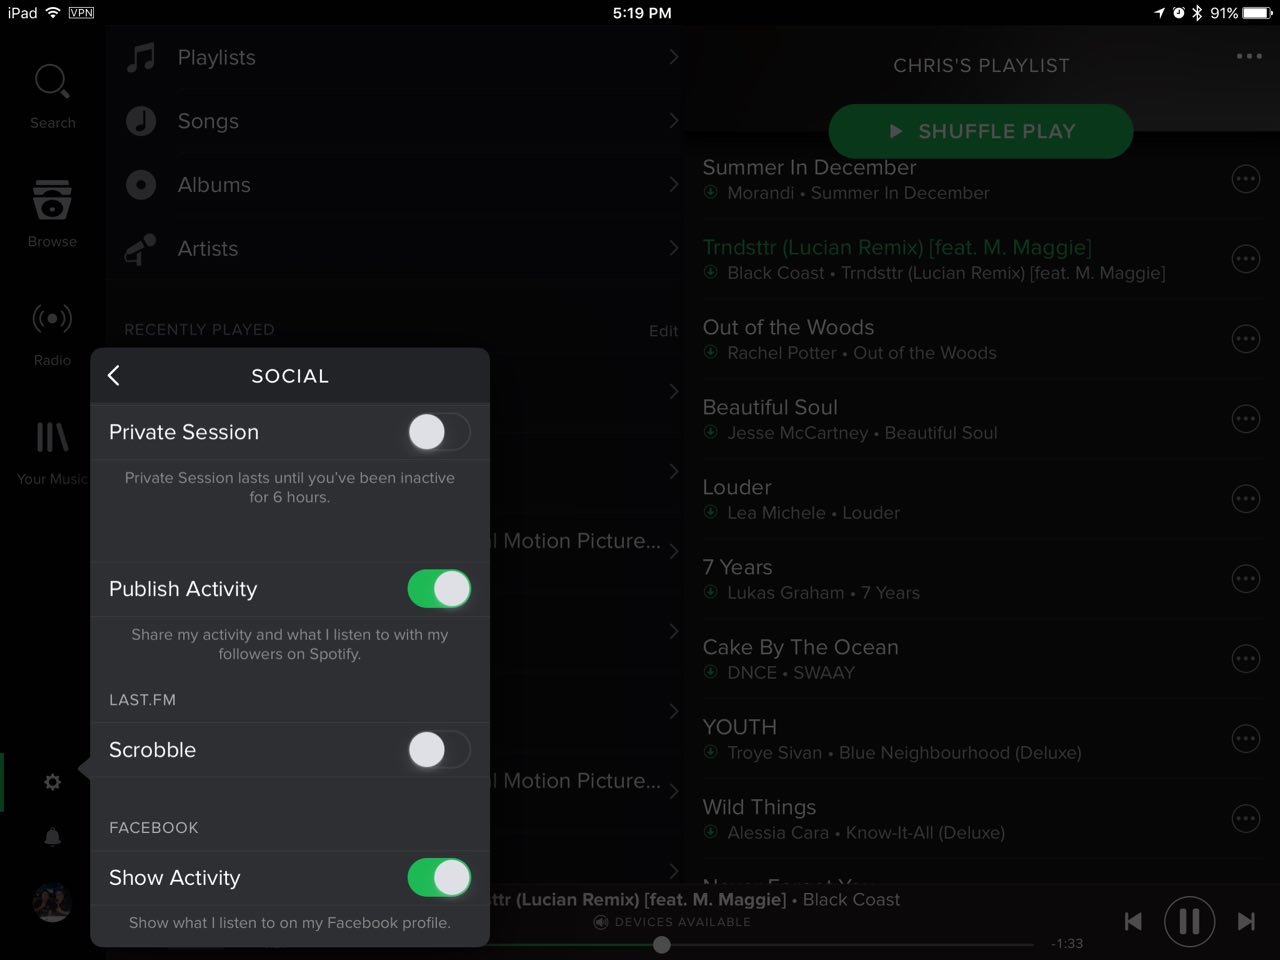
Task: Open Your Music library icon
Action: click(52, 438)
